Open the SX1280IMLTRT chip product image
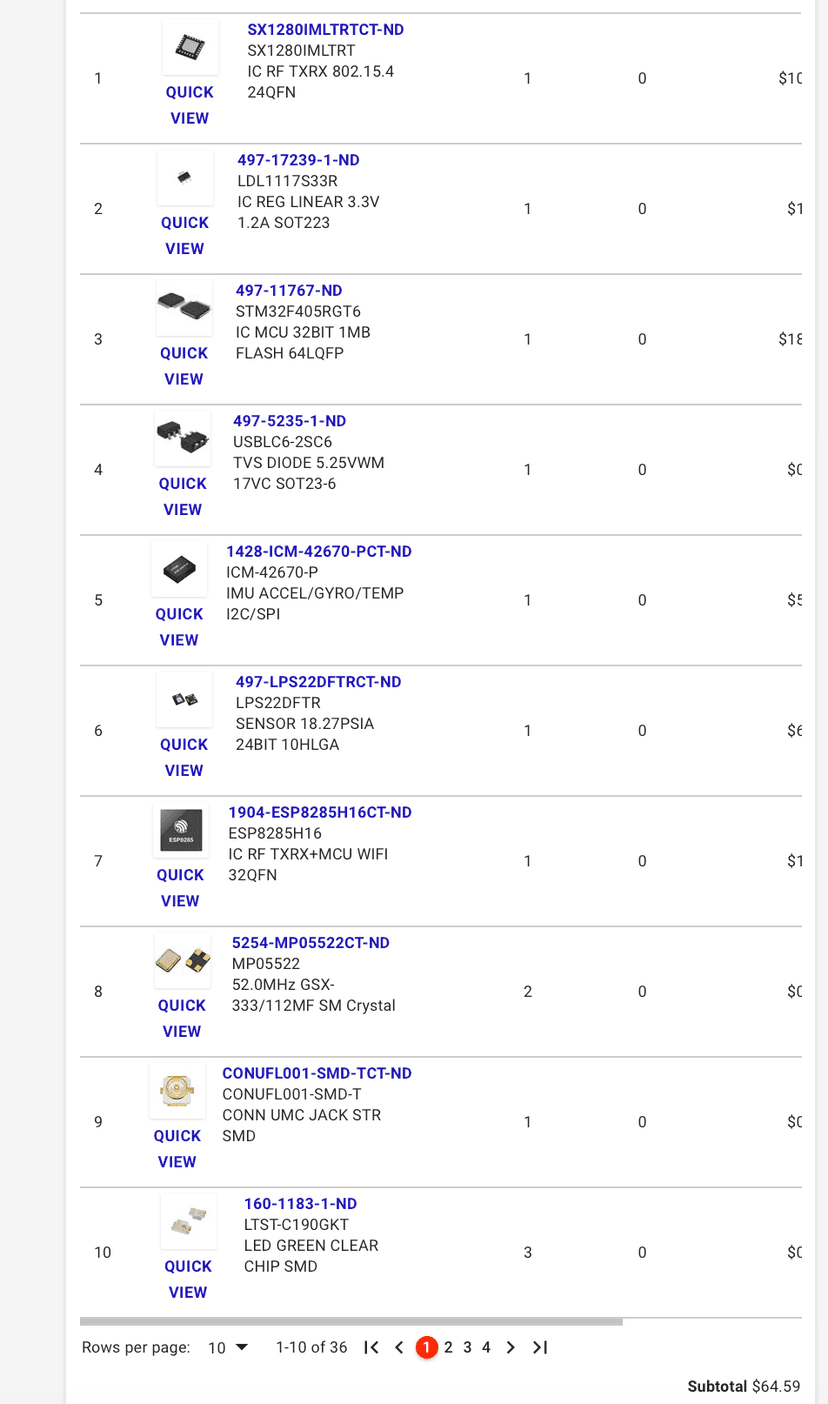The width and height of the screenshot is (828, 1404). click(x=190, y=47)
